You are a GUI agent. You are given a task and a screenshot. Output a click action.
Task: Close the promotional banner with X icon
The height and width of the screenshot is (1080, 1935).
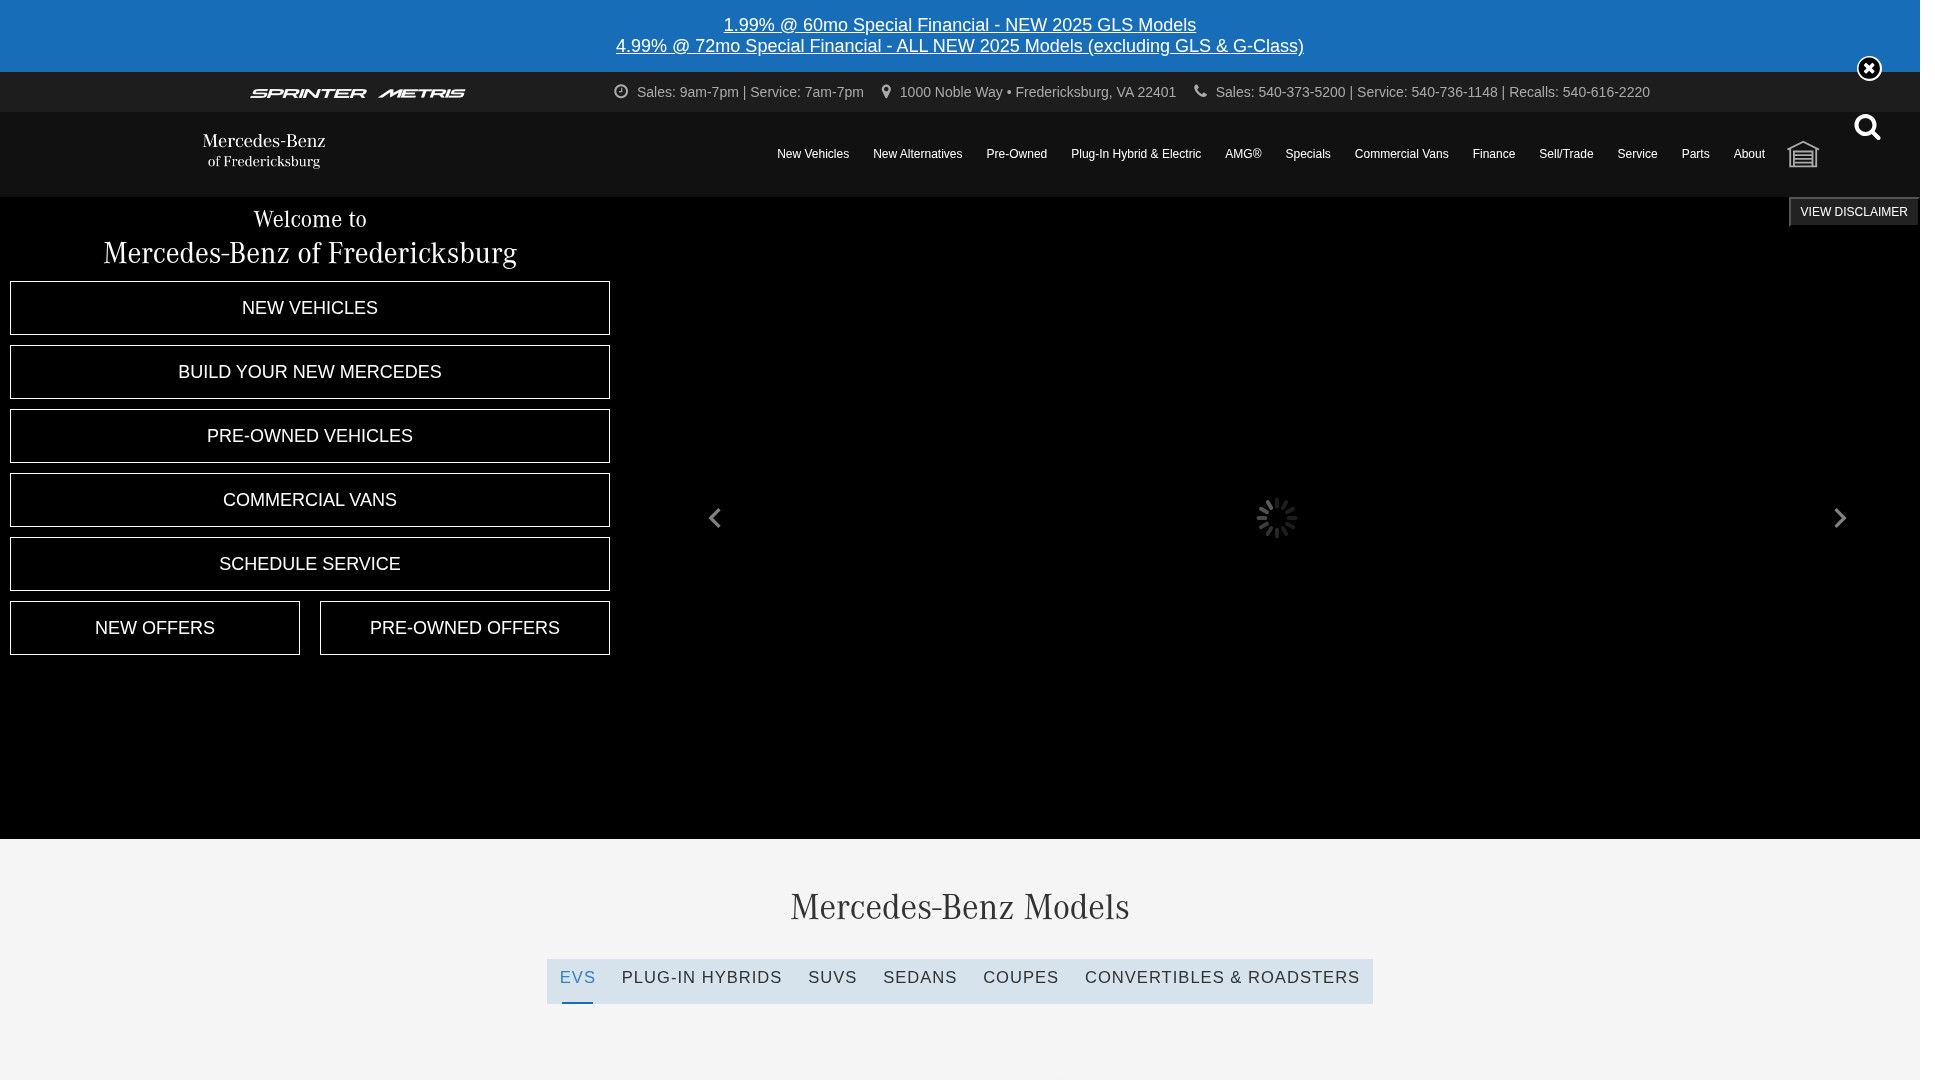(x=1869, y=68)
